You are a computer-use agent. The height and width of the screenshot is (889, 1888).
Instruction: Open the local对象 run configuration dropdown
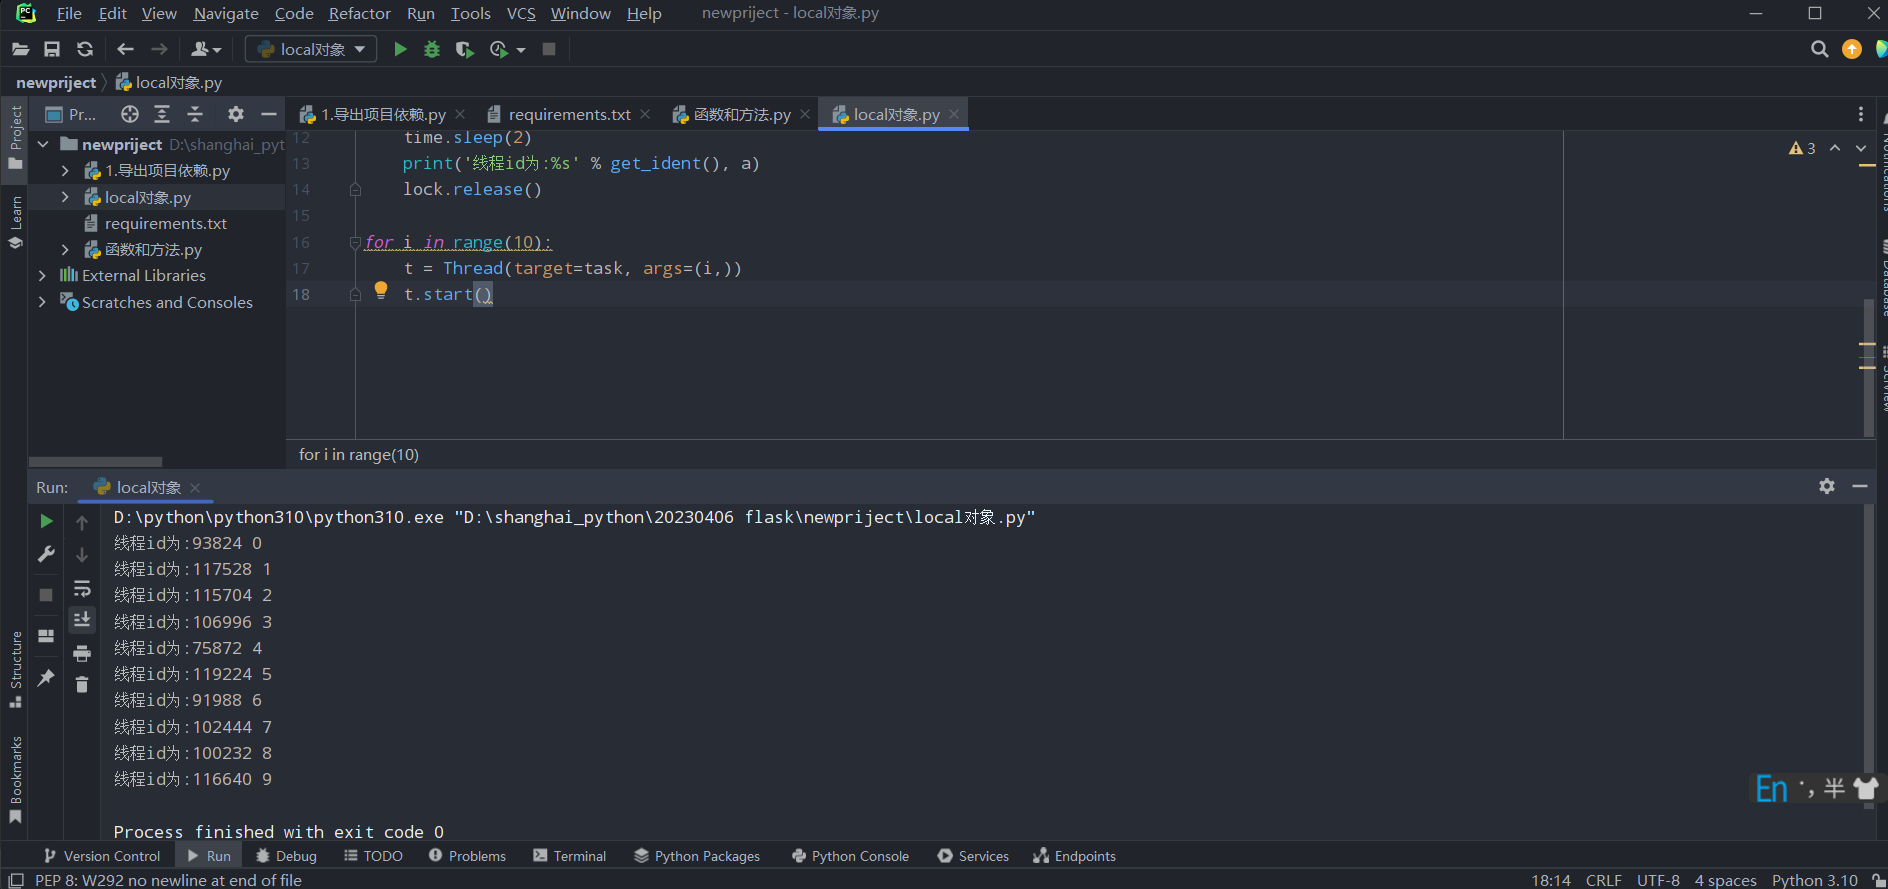click(x=311, y=49)
